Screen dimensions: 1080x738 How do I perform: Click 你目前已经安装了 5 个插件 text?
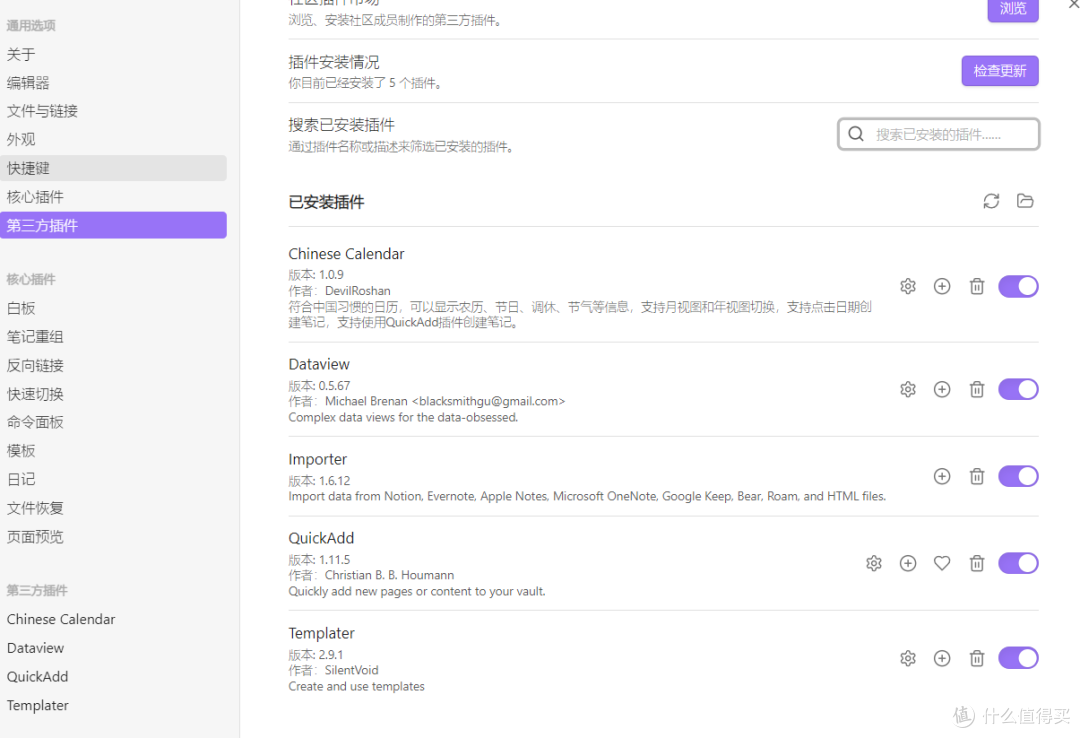(365, 83)
